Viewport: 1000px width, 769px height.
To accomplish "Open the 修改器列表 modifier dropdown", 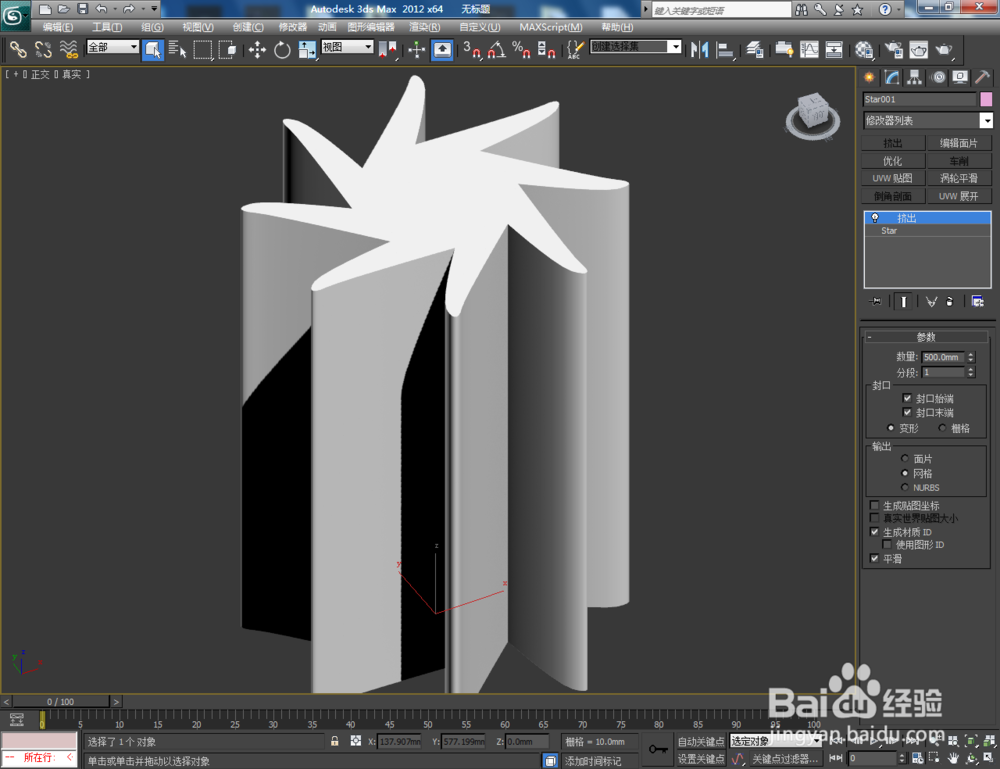I will [x=986, y=120].
